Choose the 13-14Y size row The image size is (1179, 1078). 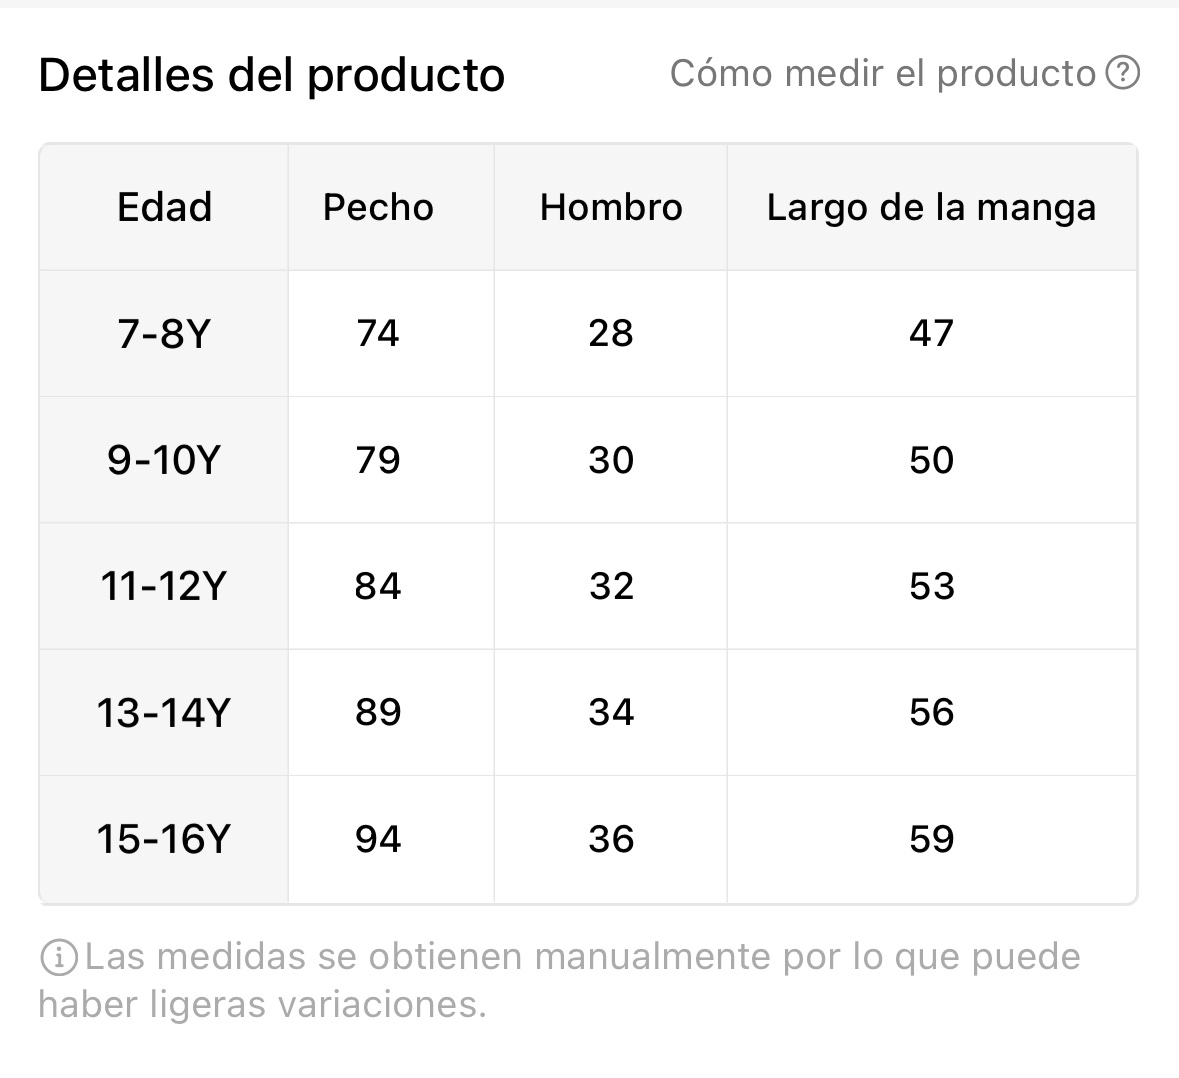[588, 712]
